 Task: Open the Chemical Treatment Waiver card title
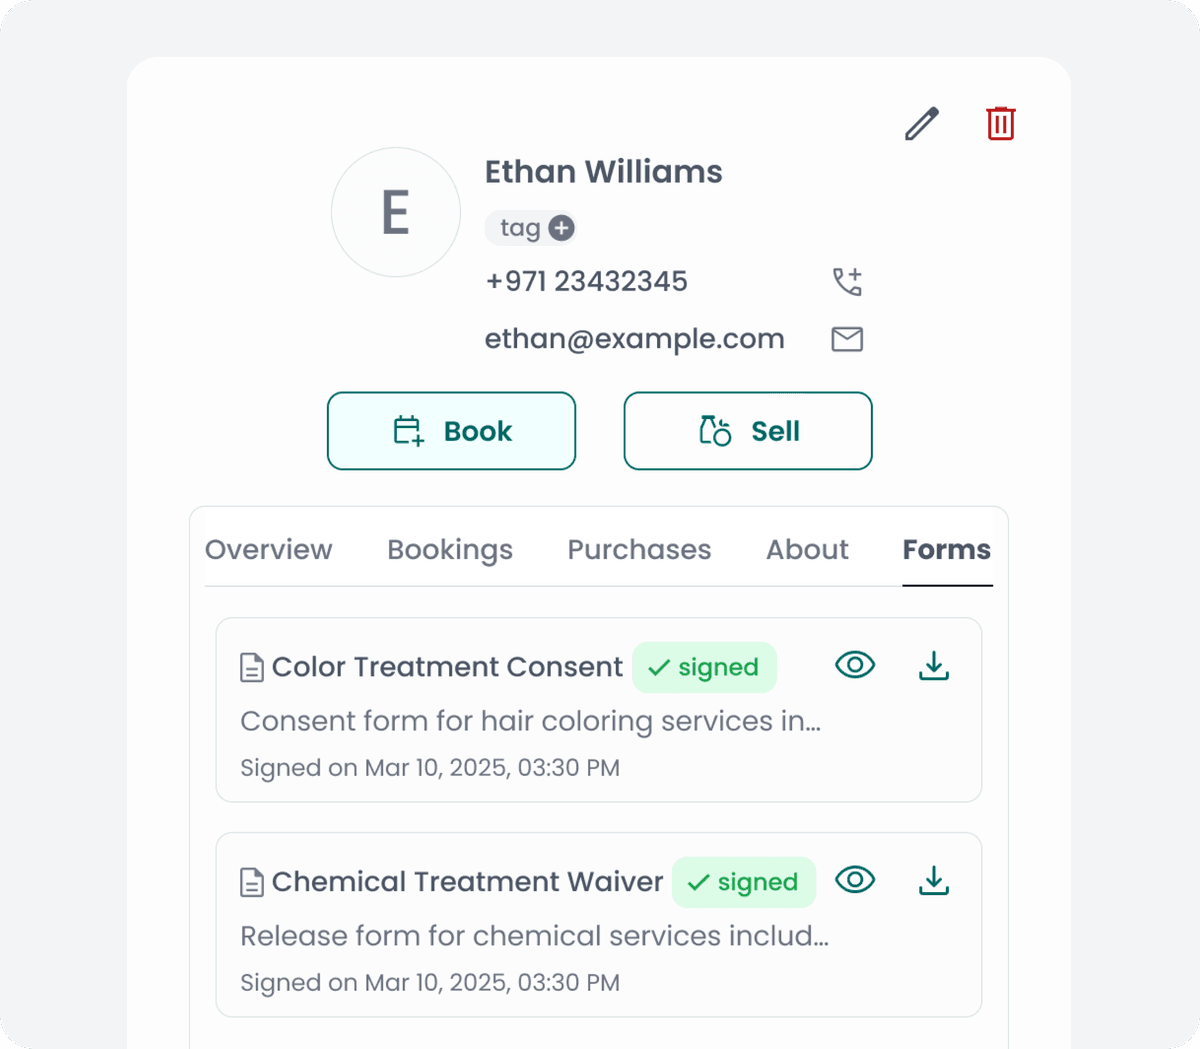[467, 882]
